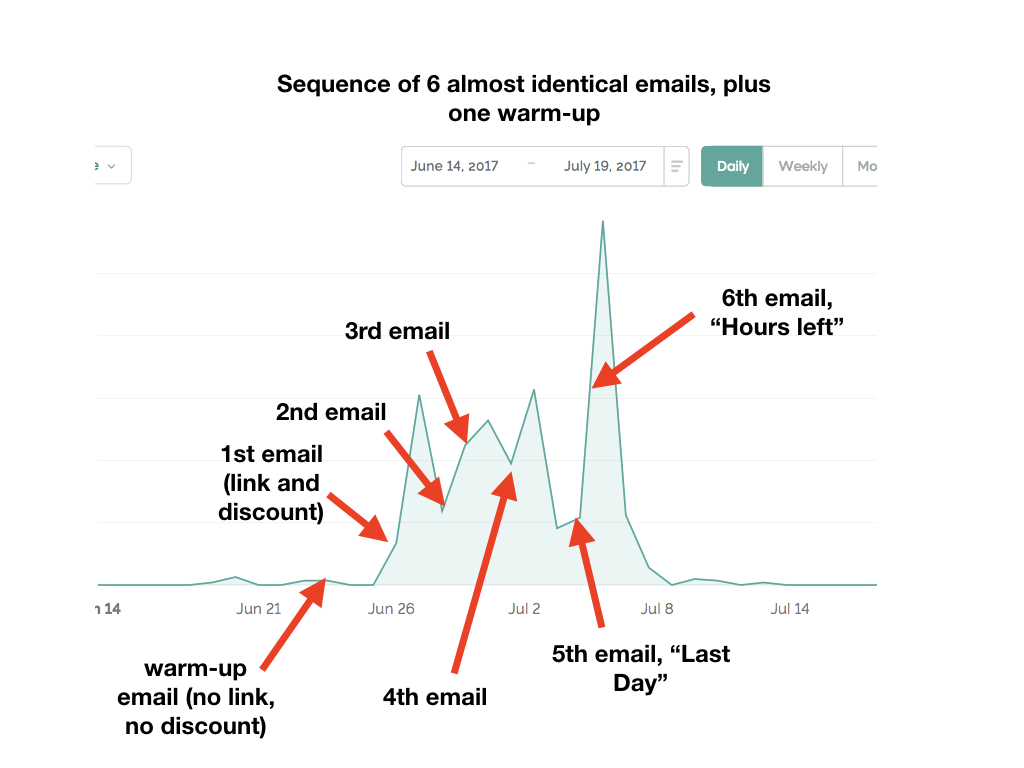
Task: Click the June 14, 2017 start date
Action: 454,166
